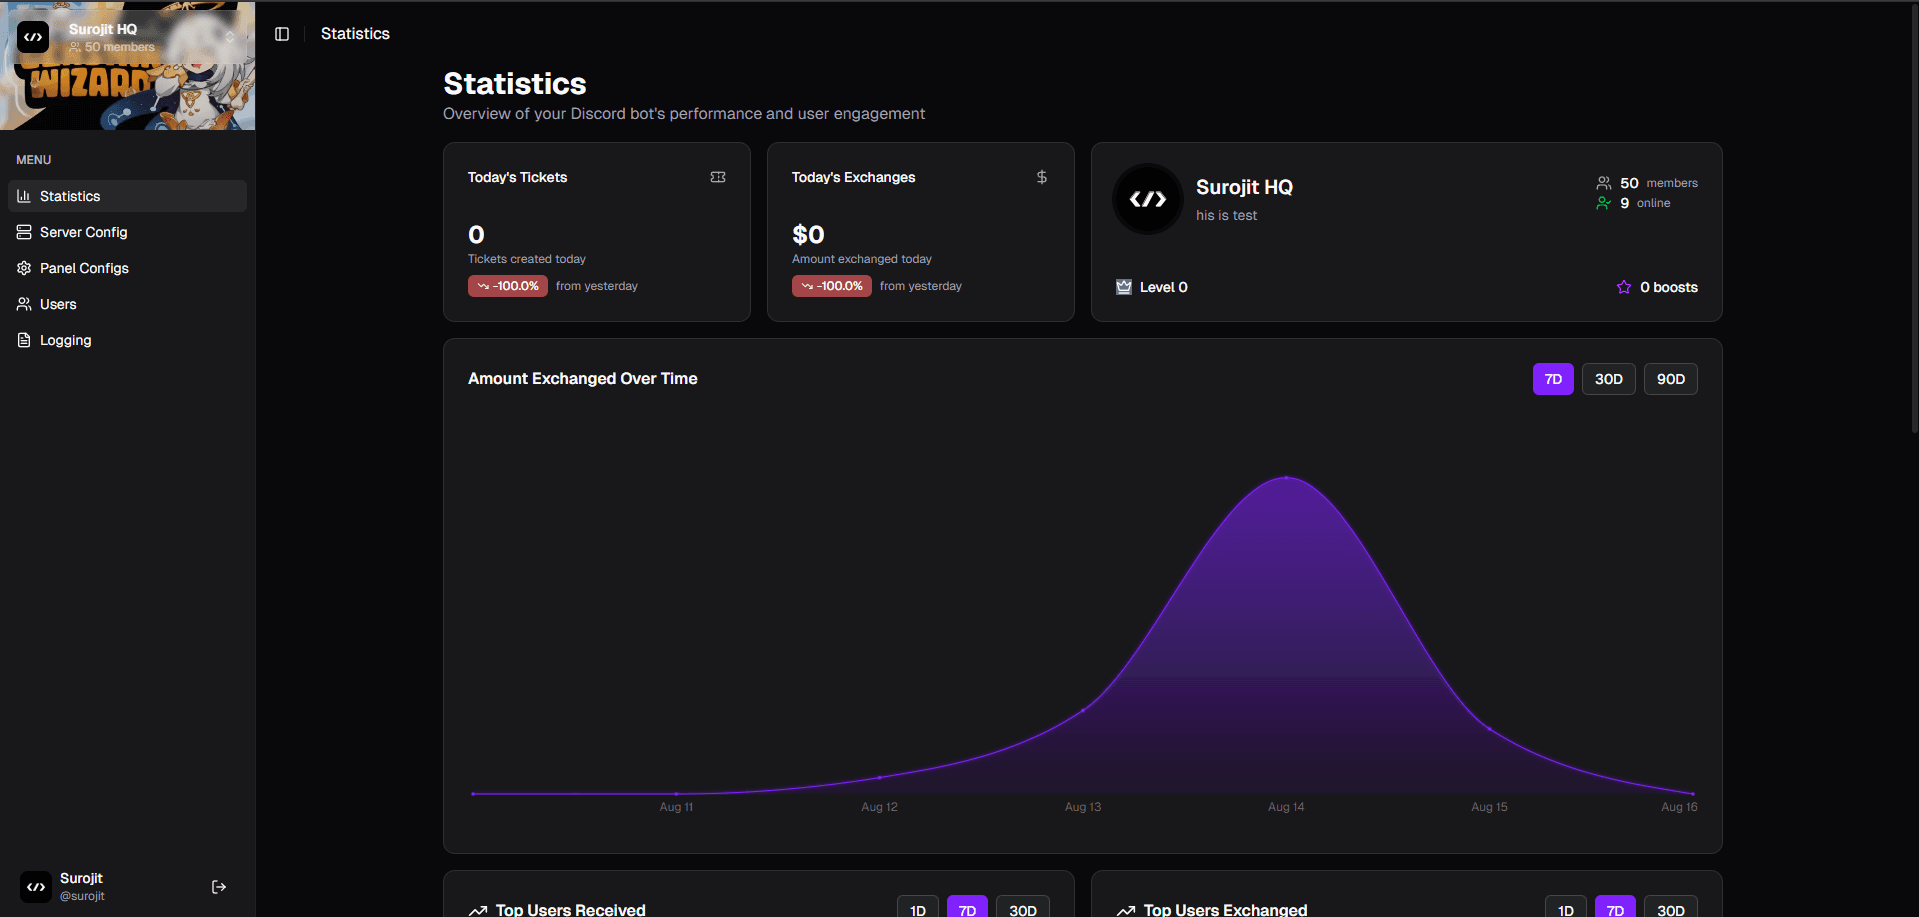The image size is (1919, 917).
Task: Click the dollar icon on Today's Exchanges card
Action: click(1041, 177)
